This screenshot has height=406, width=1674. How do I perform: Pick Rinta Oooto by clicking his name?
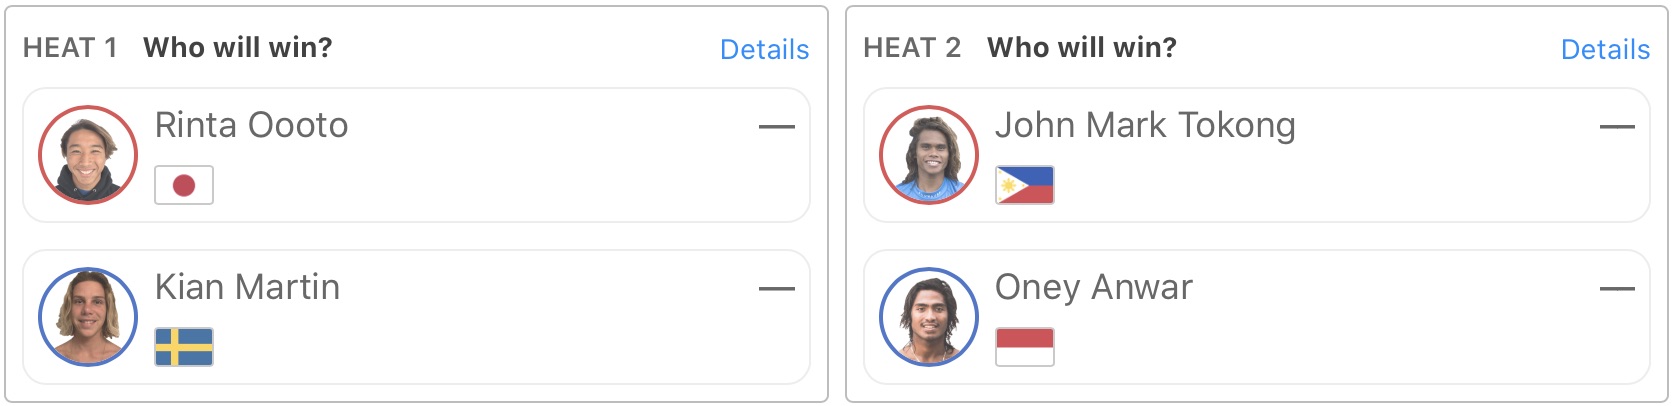[251, 125]
